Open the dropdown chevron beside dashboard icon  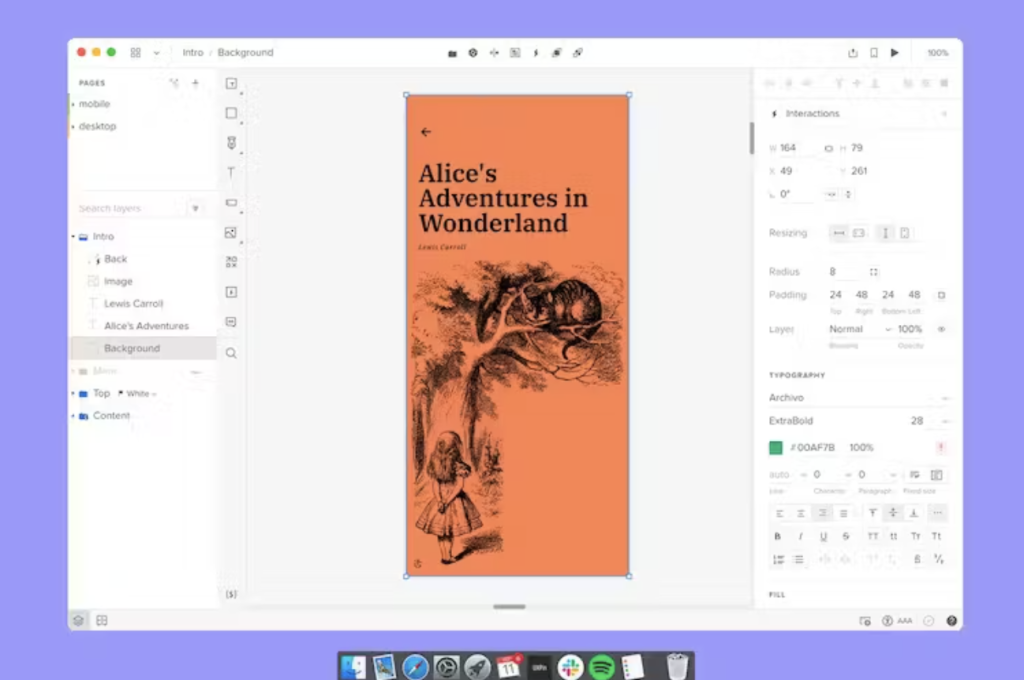pyautogui.click(x=157, y=53)
